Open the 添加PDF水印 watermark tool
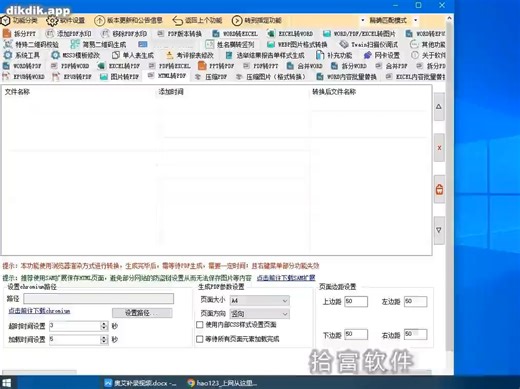 coord(69,34)
